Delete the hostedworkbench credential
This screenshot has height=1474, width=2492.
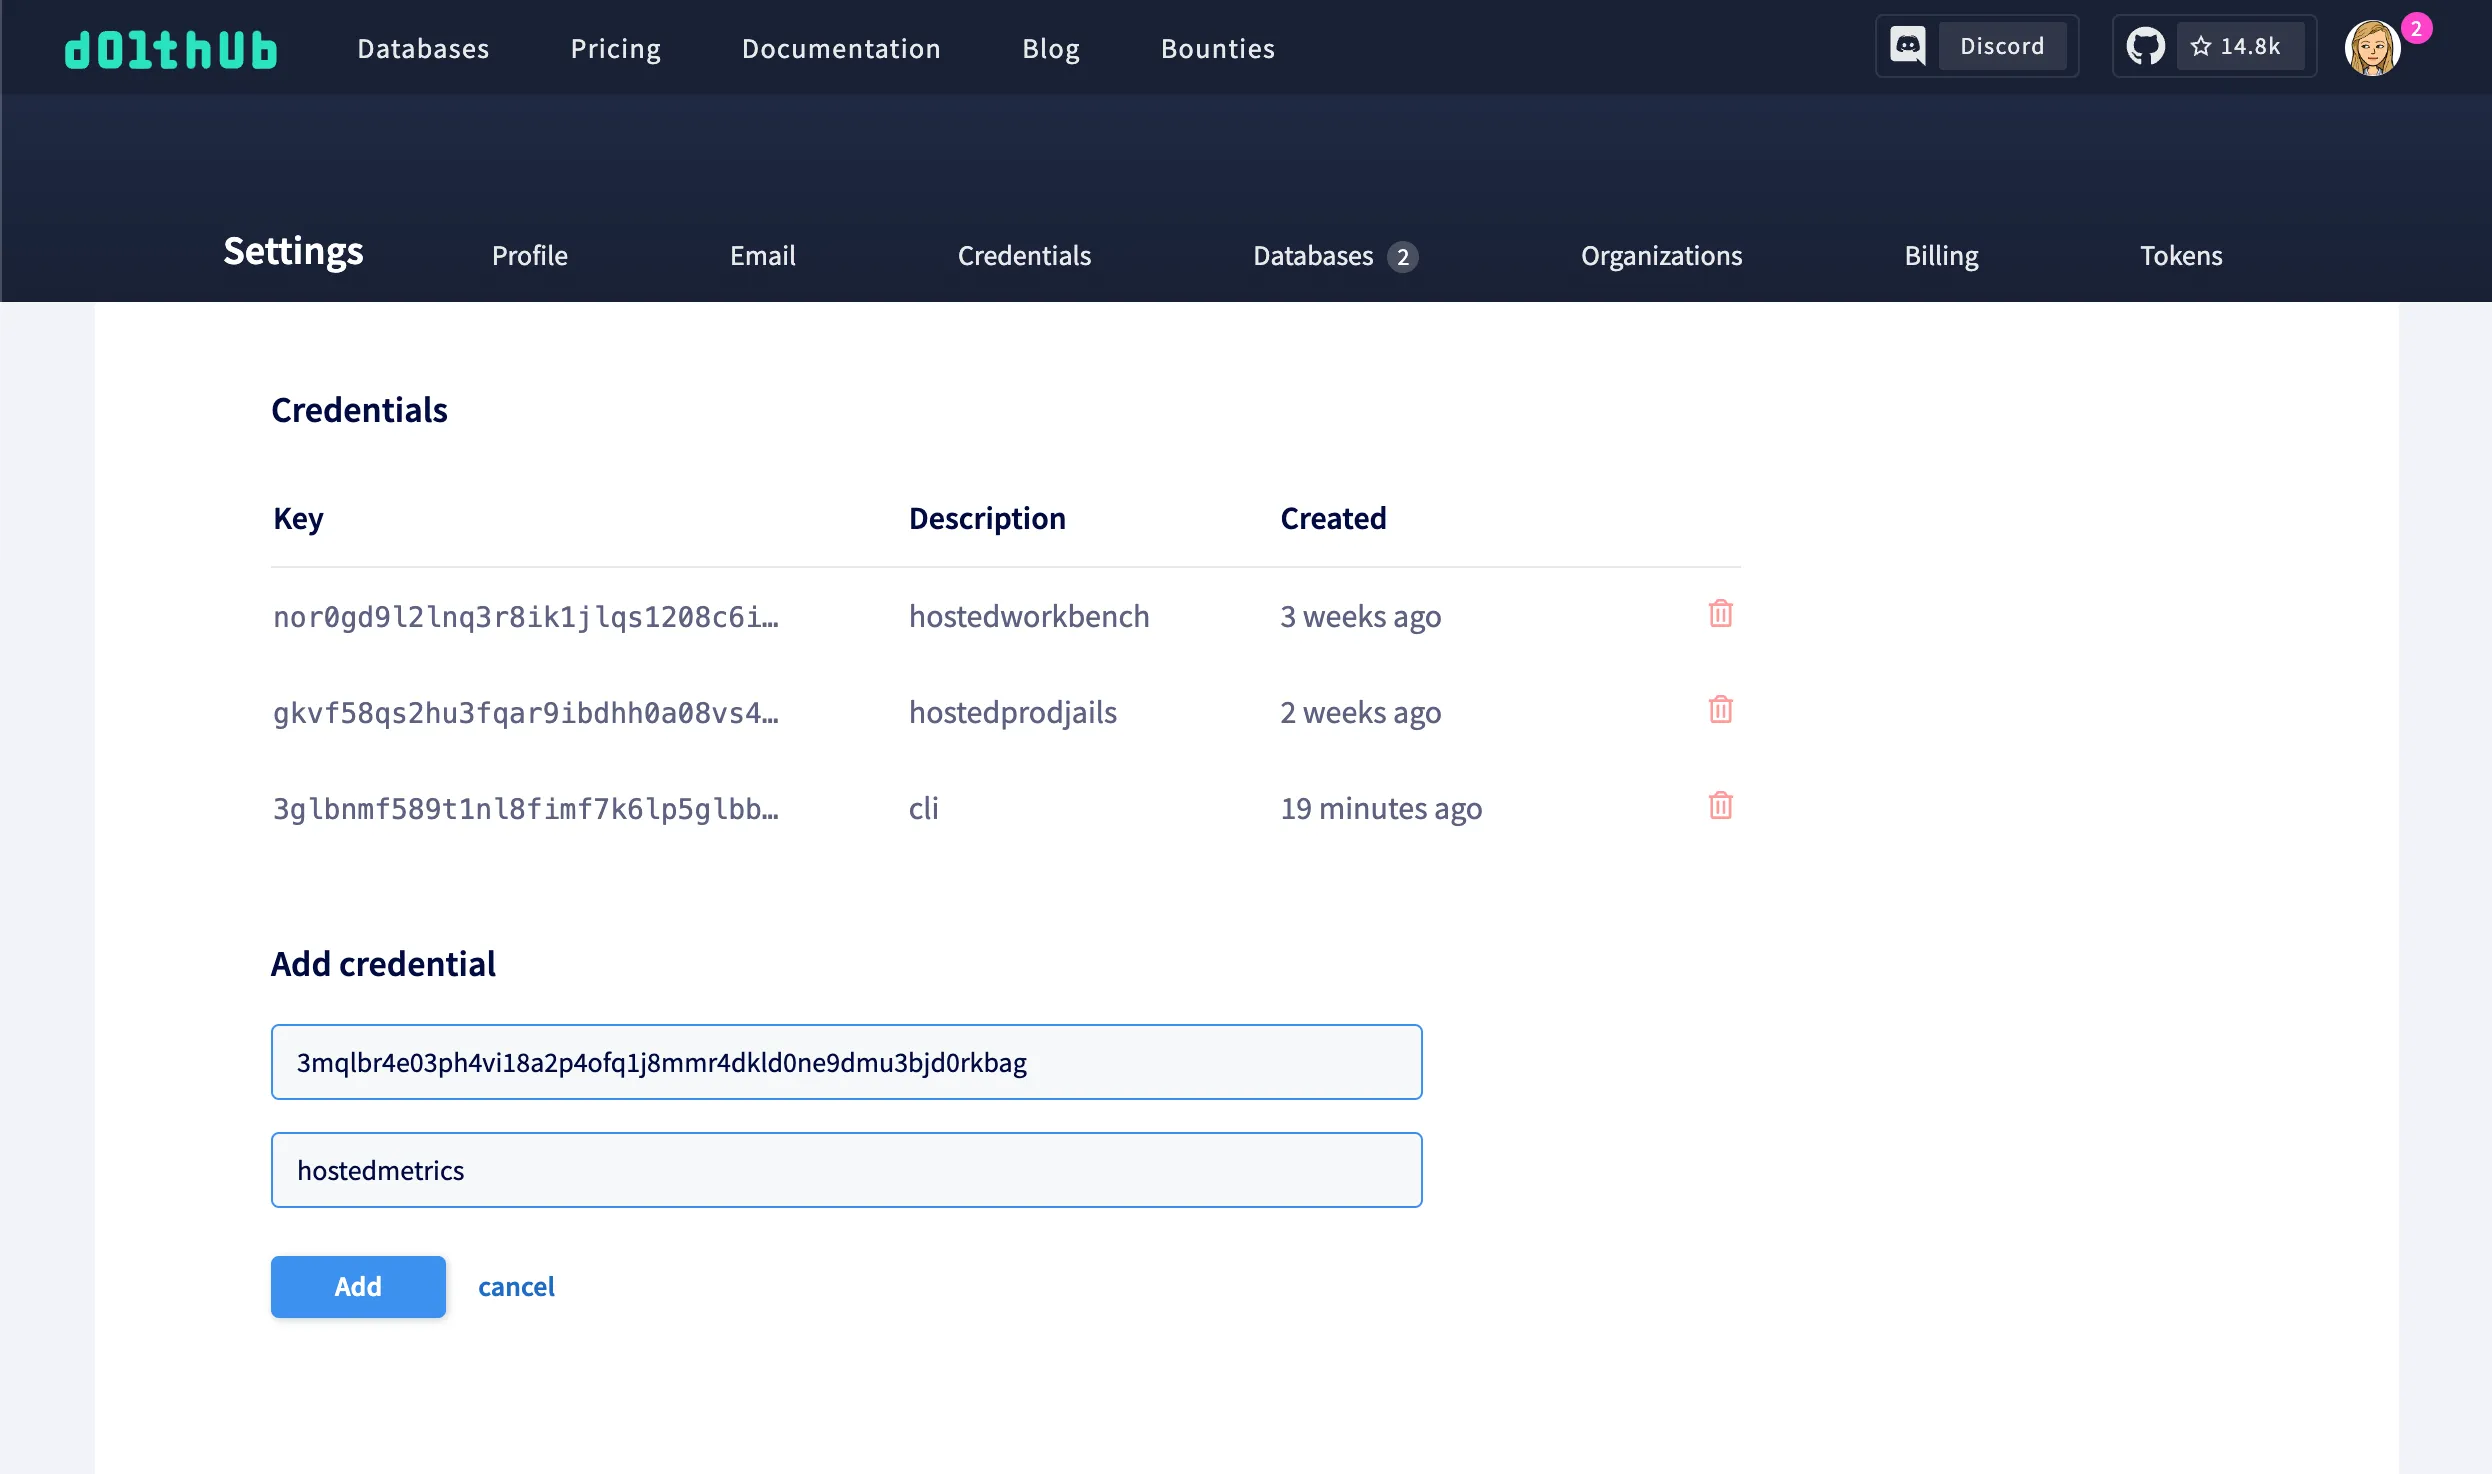tap(1720, 614)
